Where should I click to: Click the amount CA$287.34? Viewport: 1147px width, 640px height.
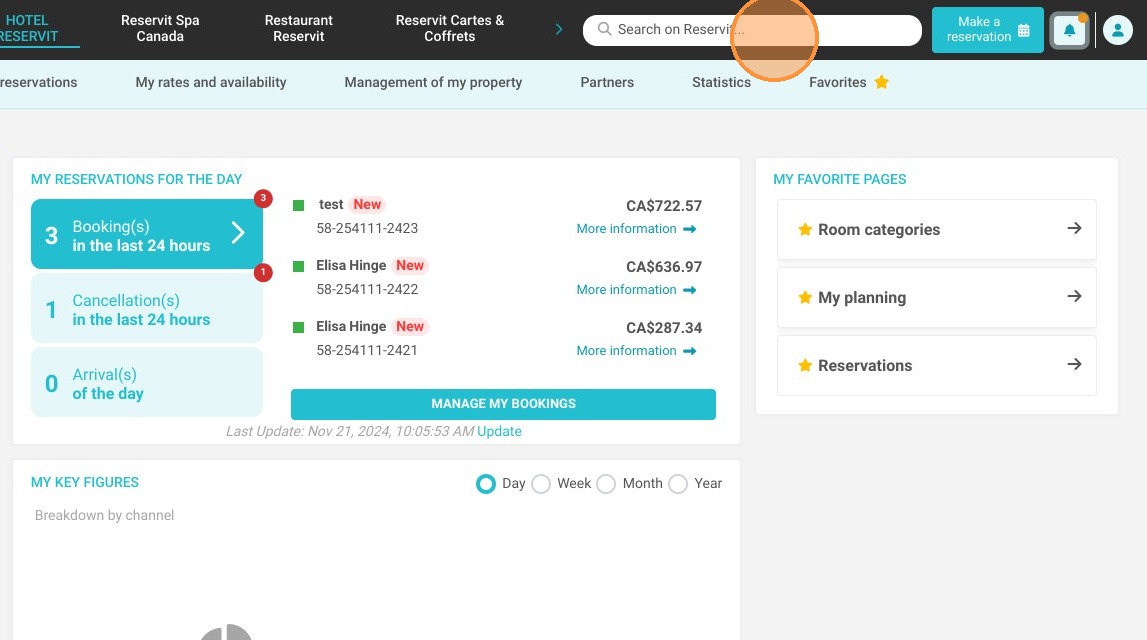[x=663, y=327]
